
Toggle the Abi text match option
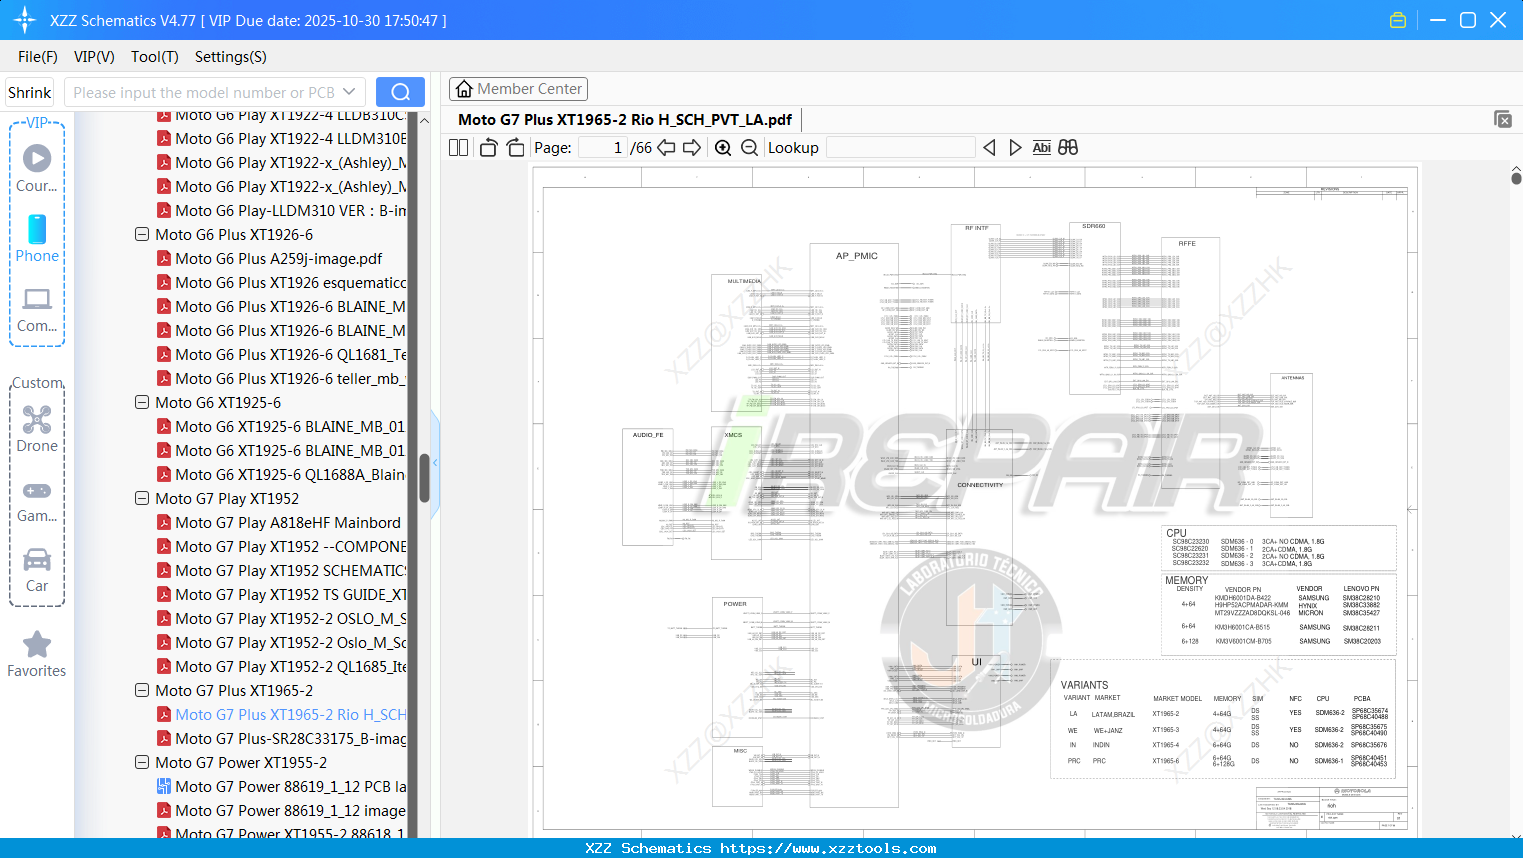coord(1042,148)
